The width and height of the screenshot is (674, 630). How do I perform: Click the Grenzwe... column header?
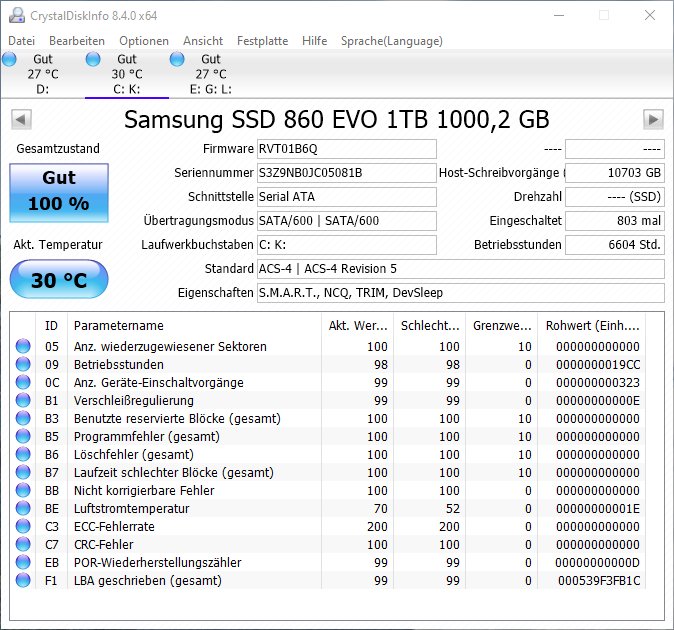[x=502, y=325]
